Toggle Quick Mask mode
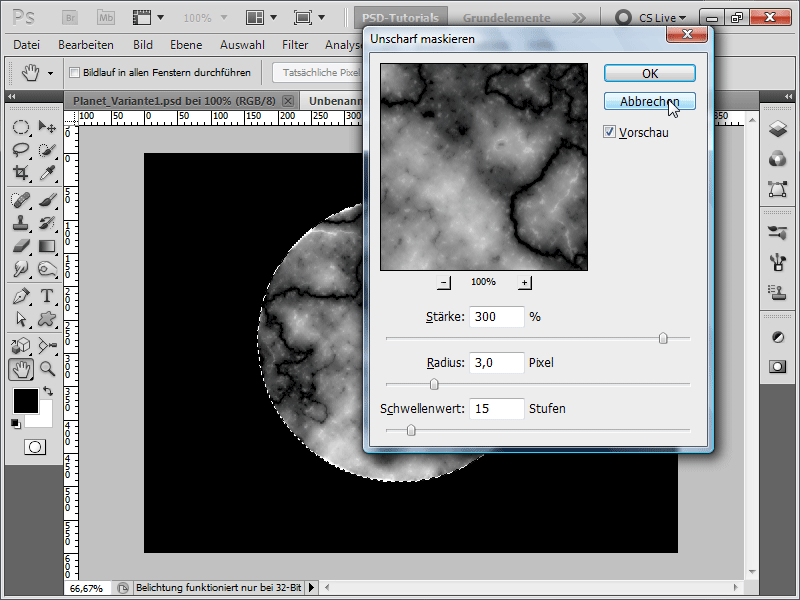The width and height of the screenshot is (800, 600). (35, 447)
